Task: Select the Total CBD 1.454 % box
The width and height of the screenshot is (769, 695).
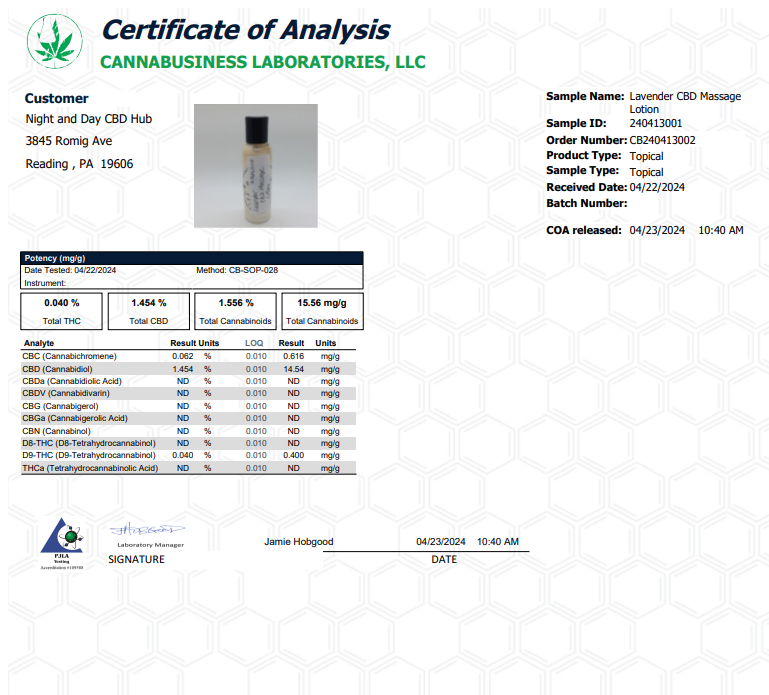Action: pos(149,310)
